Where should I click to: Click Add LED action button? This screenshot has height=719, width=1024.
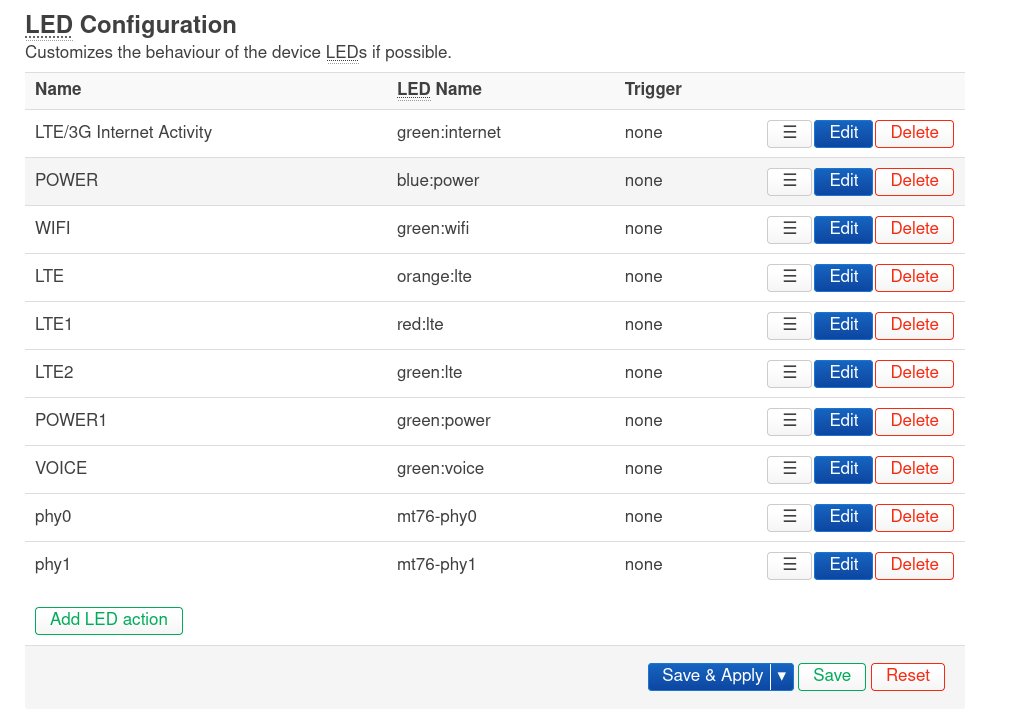(x=109, y=620)
